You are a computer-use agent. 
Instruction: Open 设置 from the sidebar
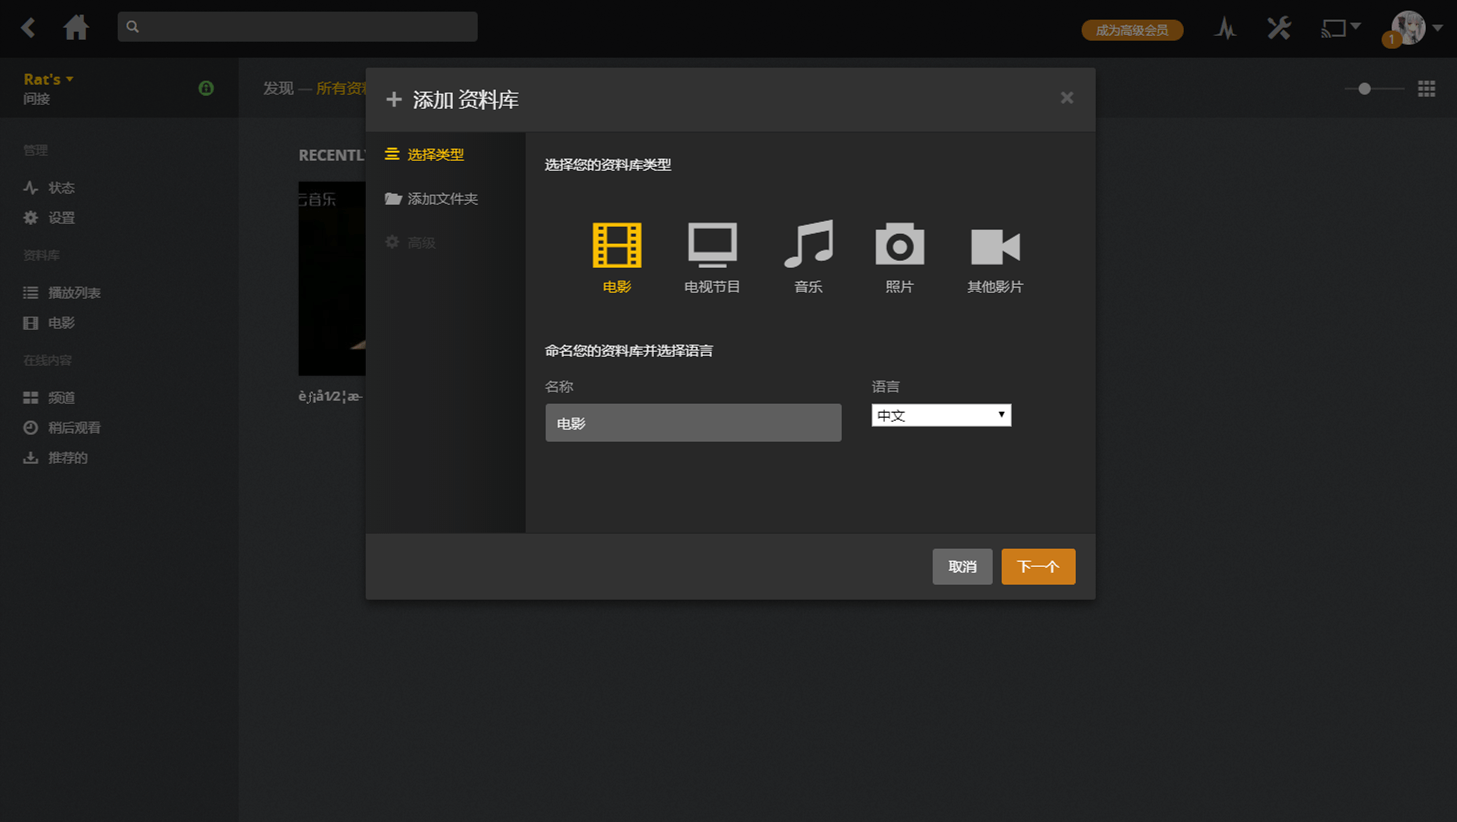[x=59, y=217]
